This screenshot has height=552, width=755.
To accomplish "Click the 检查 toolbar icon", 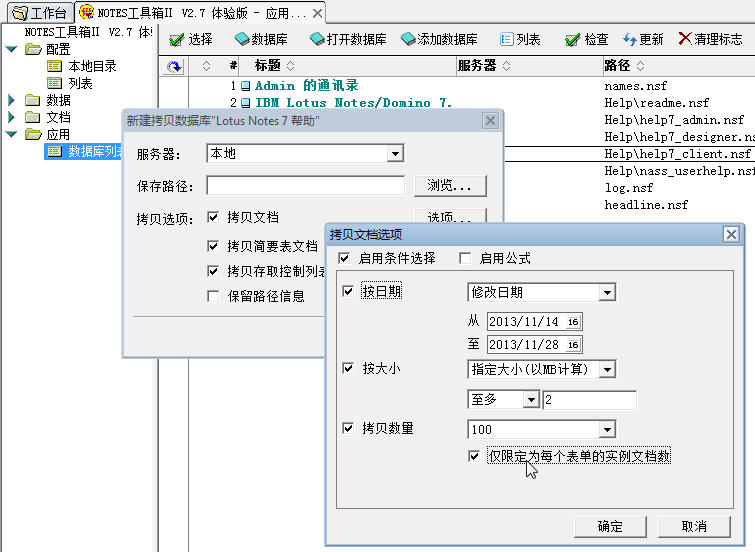I will pos(572,40).
